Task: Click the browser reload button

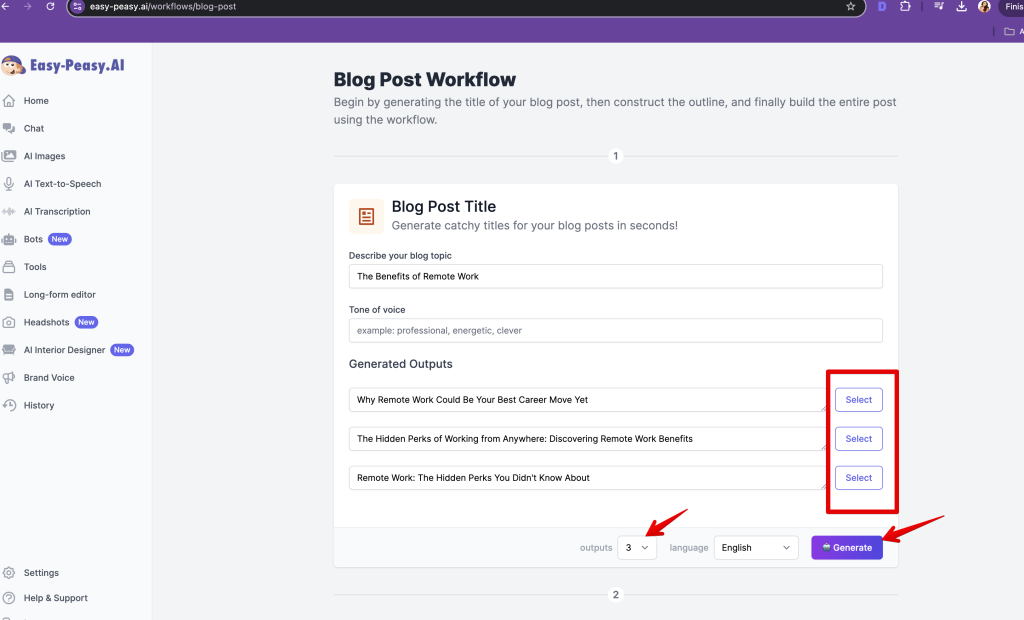Action: click(50, 6)
